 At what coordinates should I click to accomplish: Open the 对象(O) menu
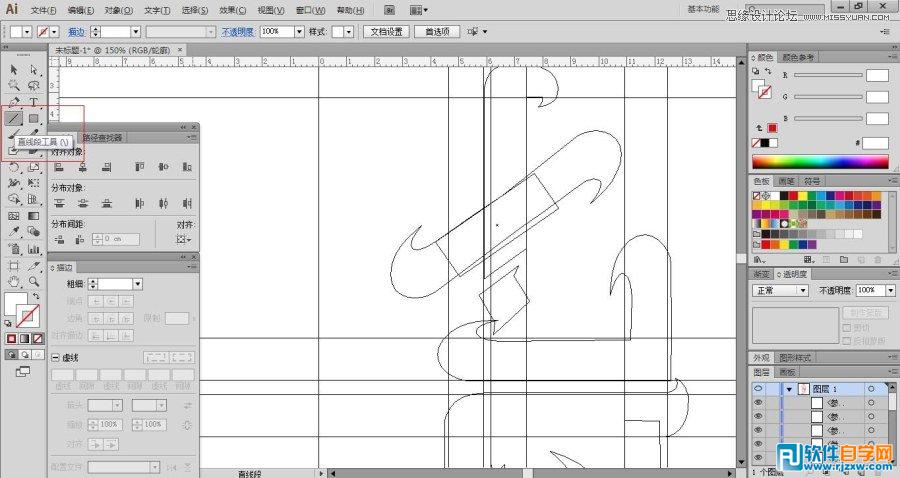(118, 10)
